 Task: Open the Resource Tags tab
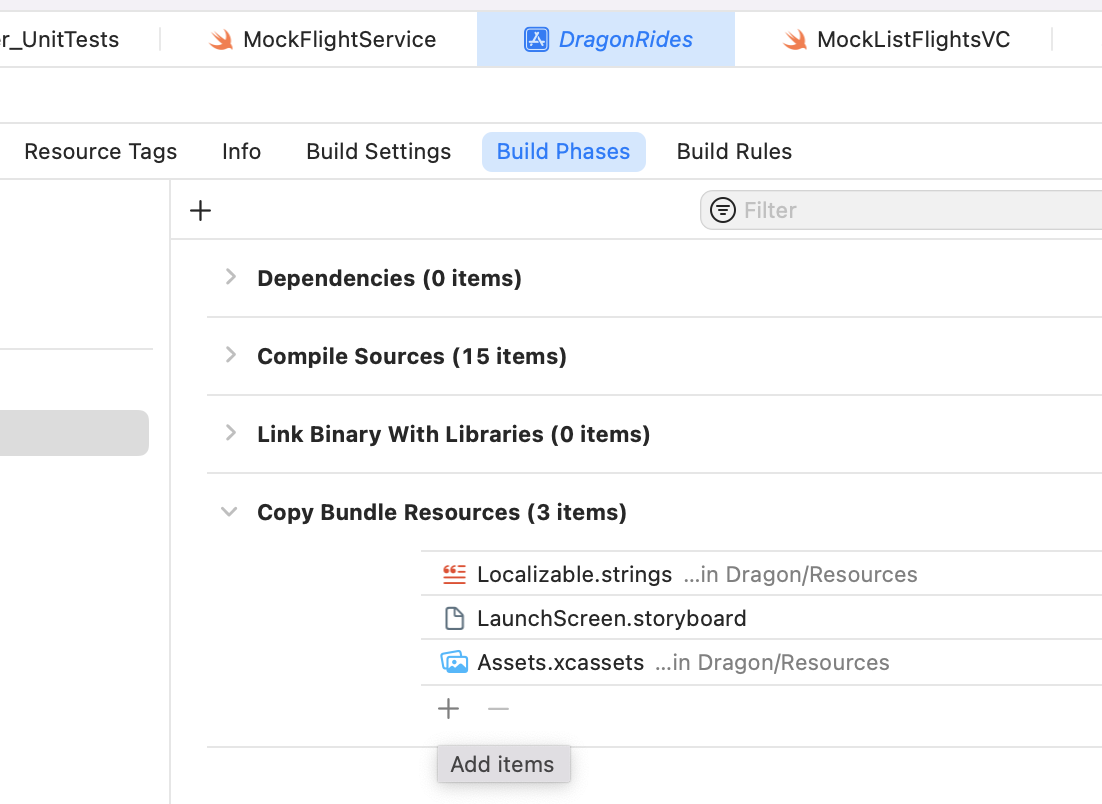coord(101,152)
